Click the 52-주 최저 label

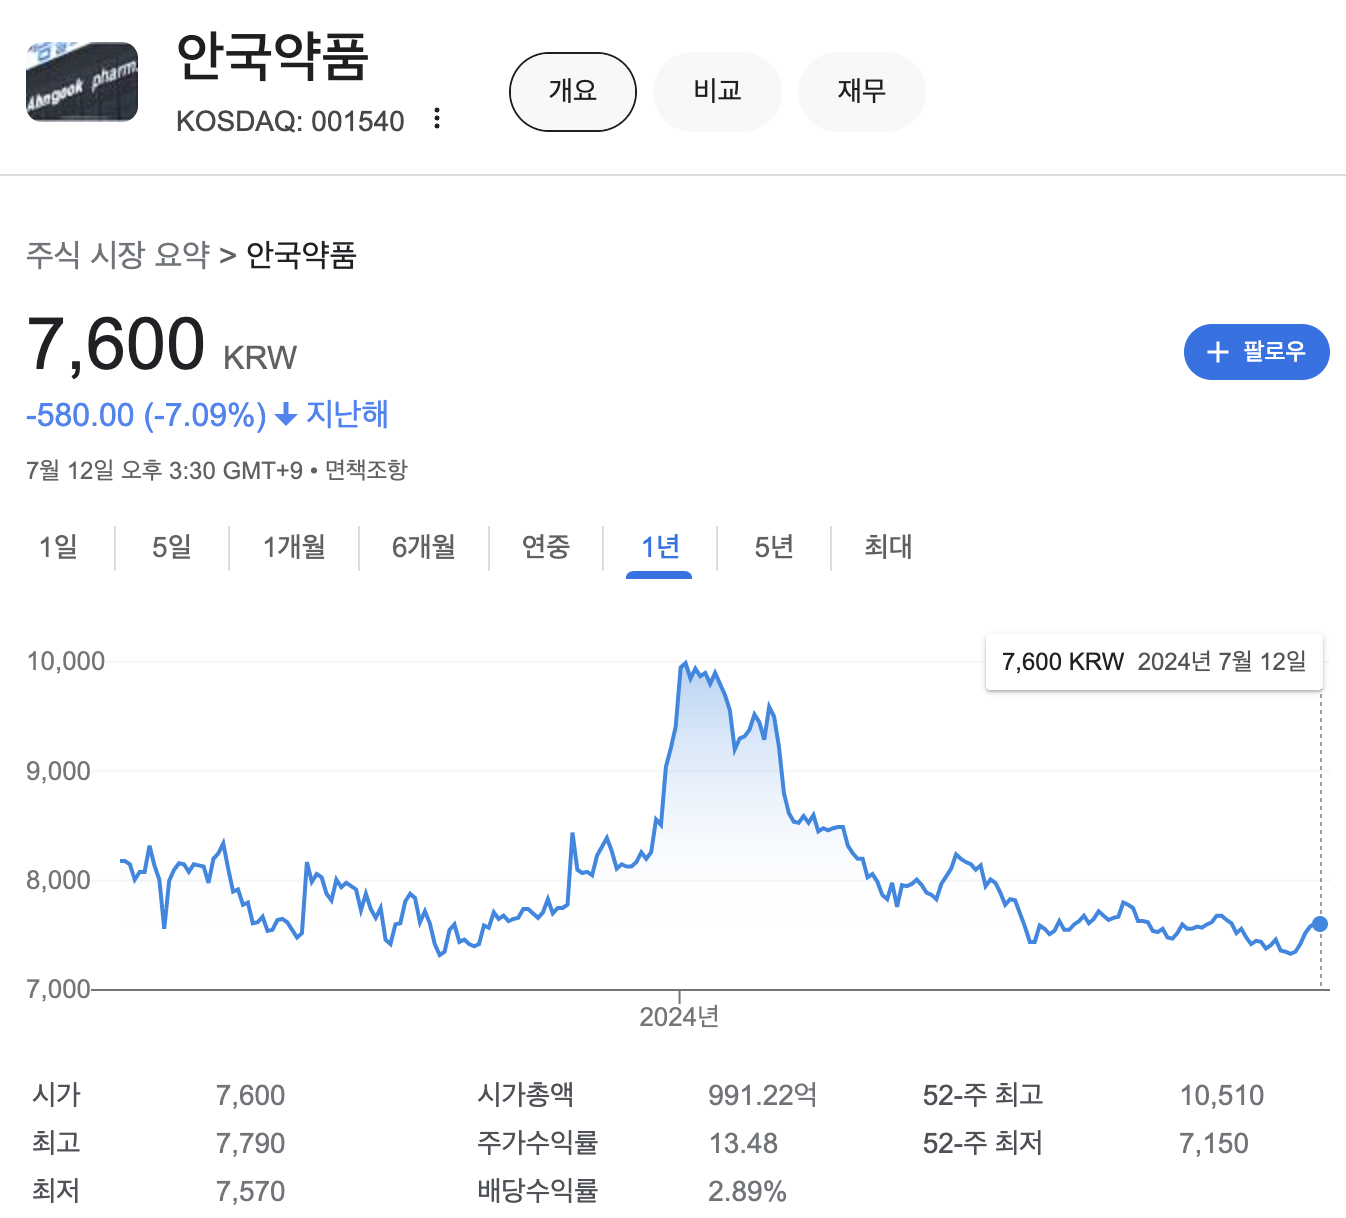pyautogui.click(x=983, y=1142)
